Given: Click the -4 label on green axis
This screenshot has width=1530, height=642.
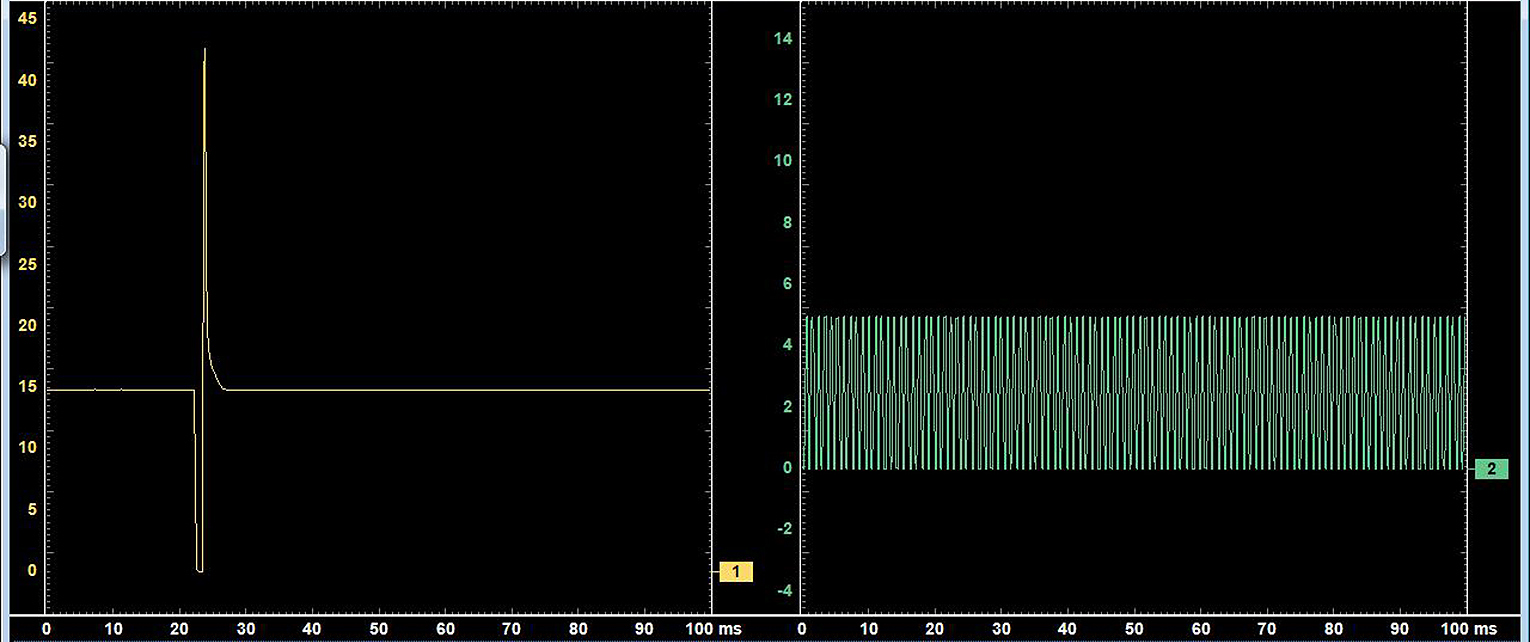Looking at the screenshot, I should tap(783, 590).
